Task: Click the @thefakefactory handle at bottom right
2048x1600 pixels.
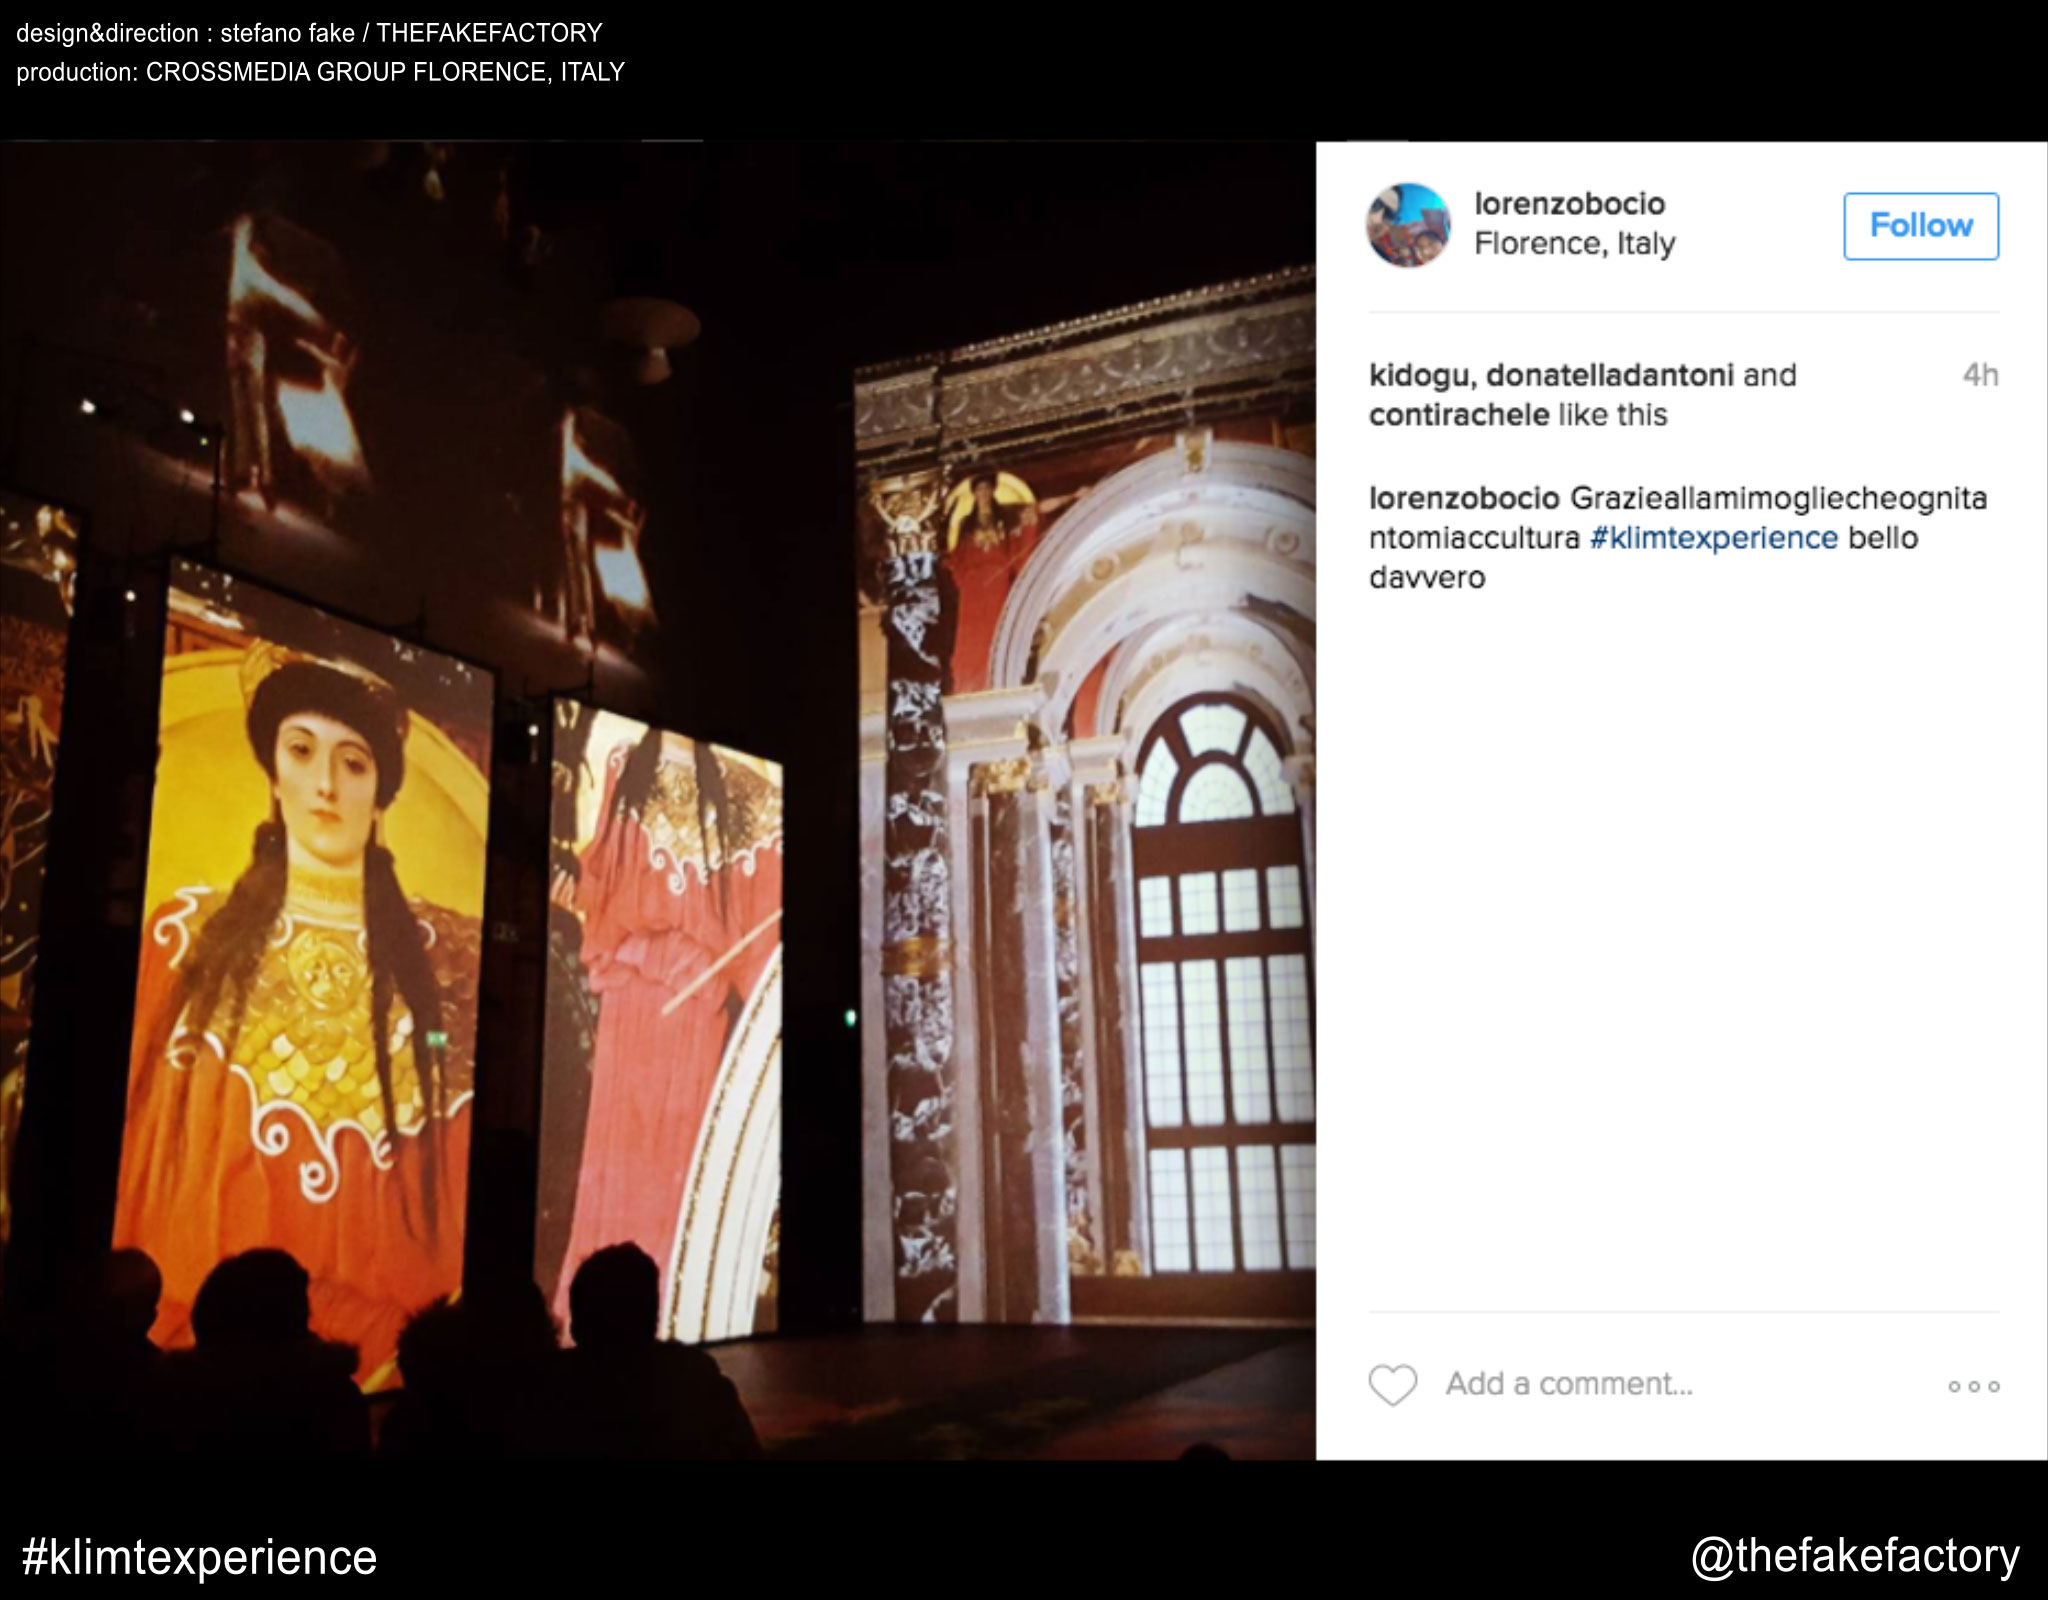Action: click(1854, 1556)
